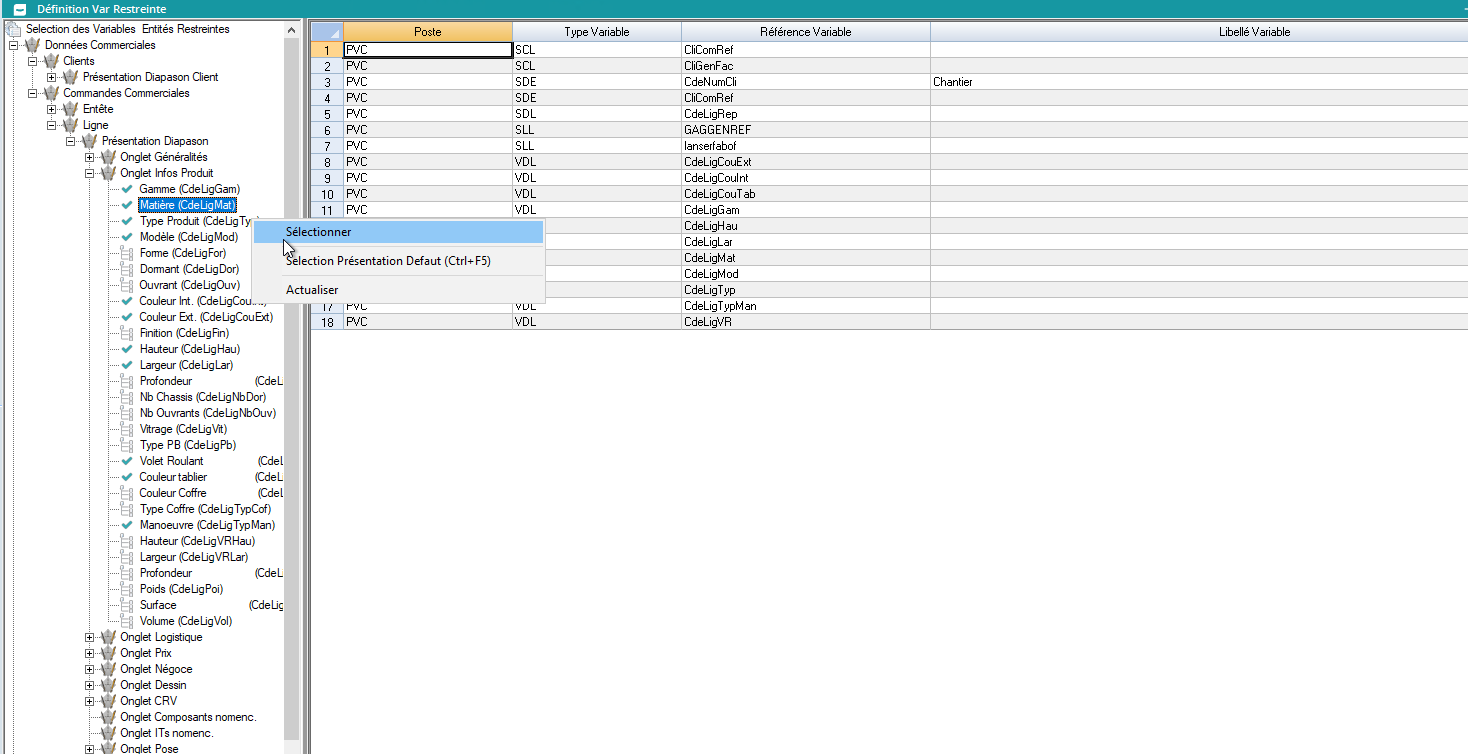The height and width of the screenshot is (754, 1468).
Task: Click the Onglet Prix node icon
Action: click(109, 653)
